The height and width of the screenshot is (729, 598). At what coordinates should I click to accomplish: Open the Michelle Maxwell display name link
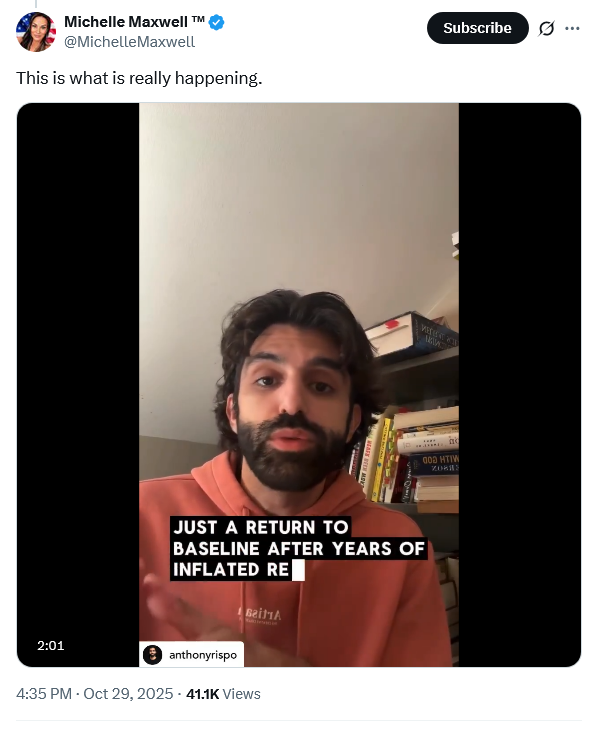[126, 22]
